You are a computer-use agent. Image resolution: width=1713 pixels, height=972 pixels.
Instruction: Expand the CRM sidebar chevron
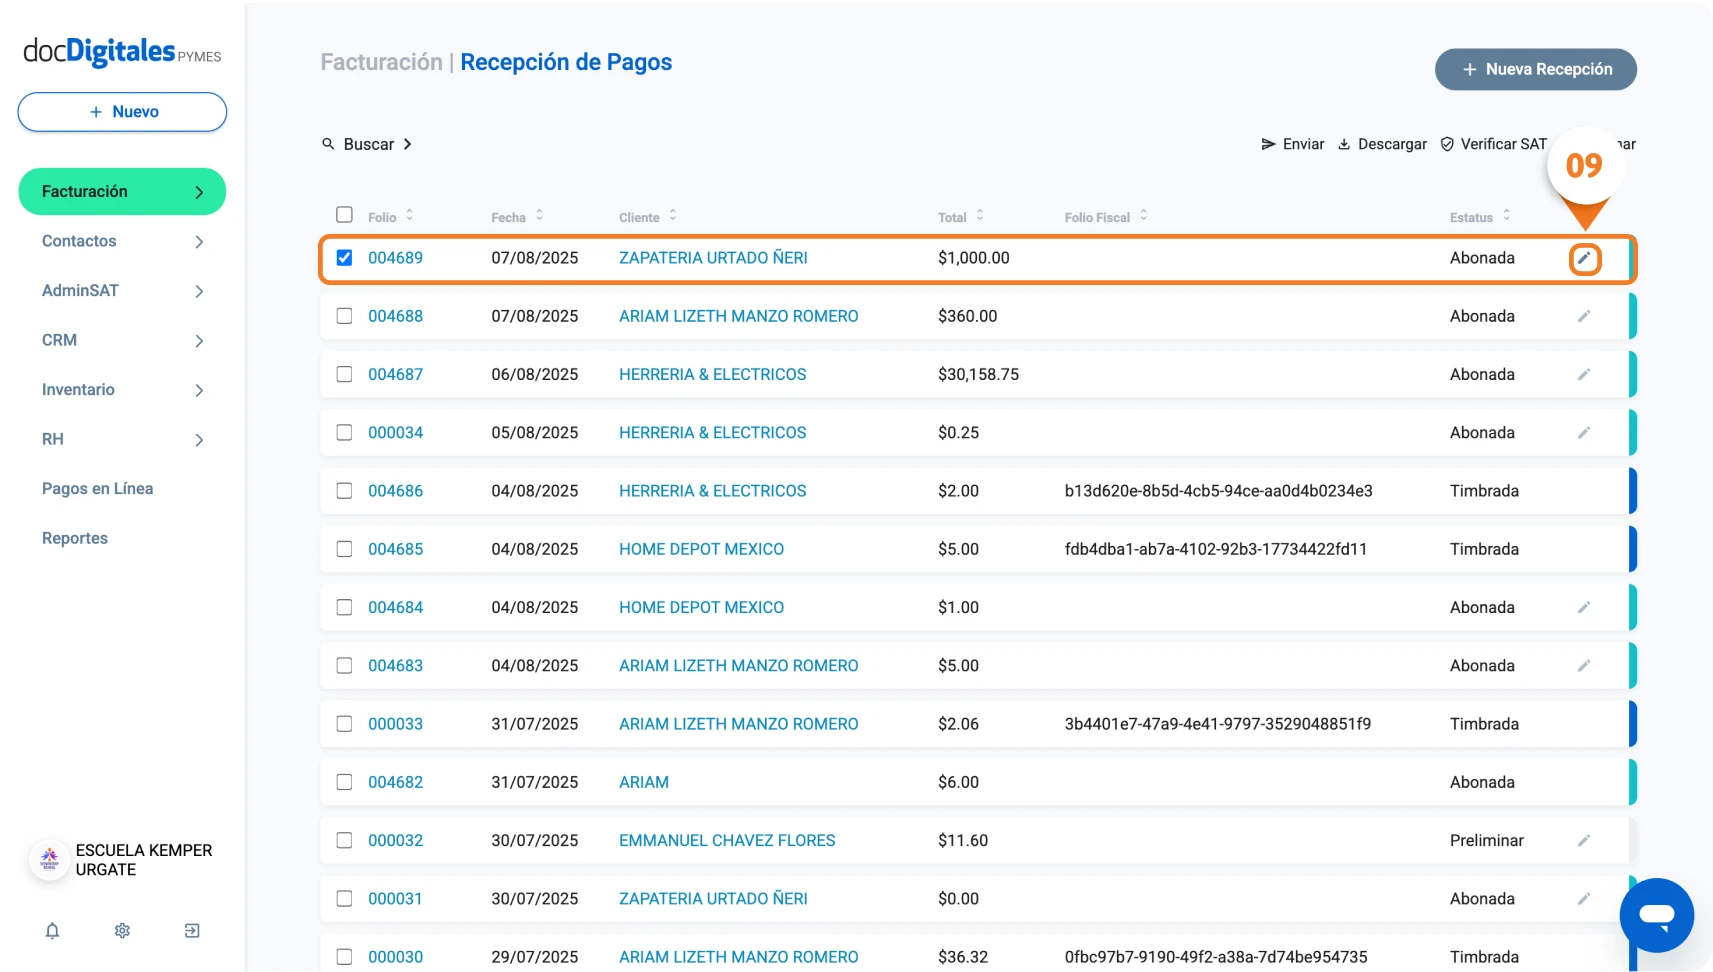click(x=199, y=341)
